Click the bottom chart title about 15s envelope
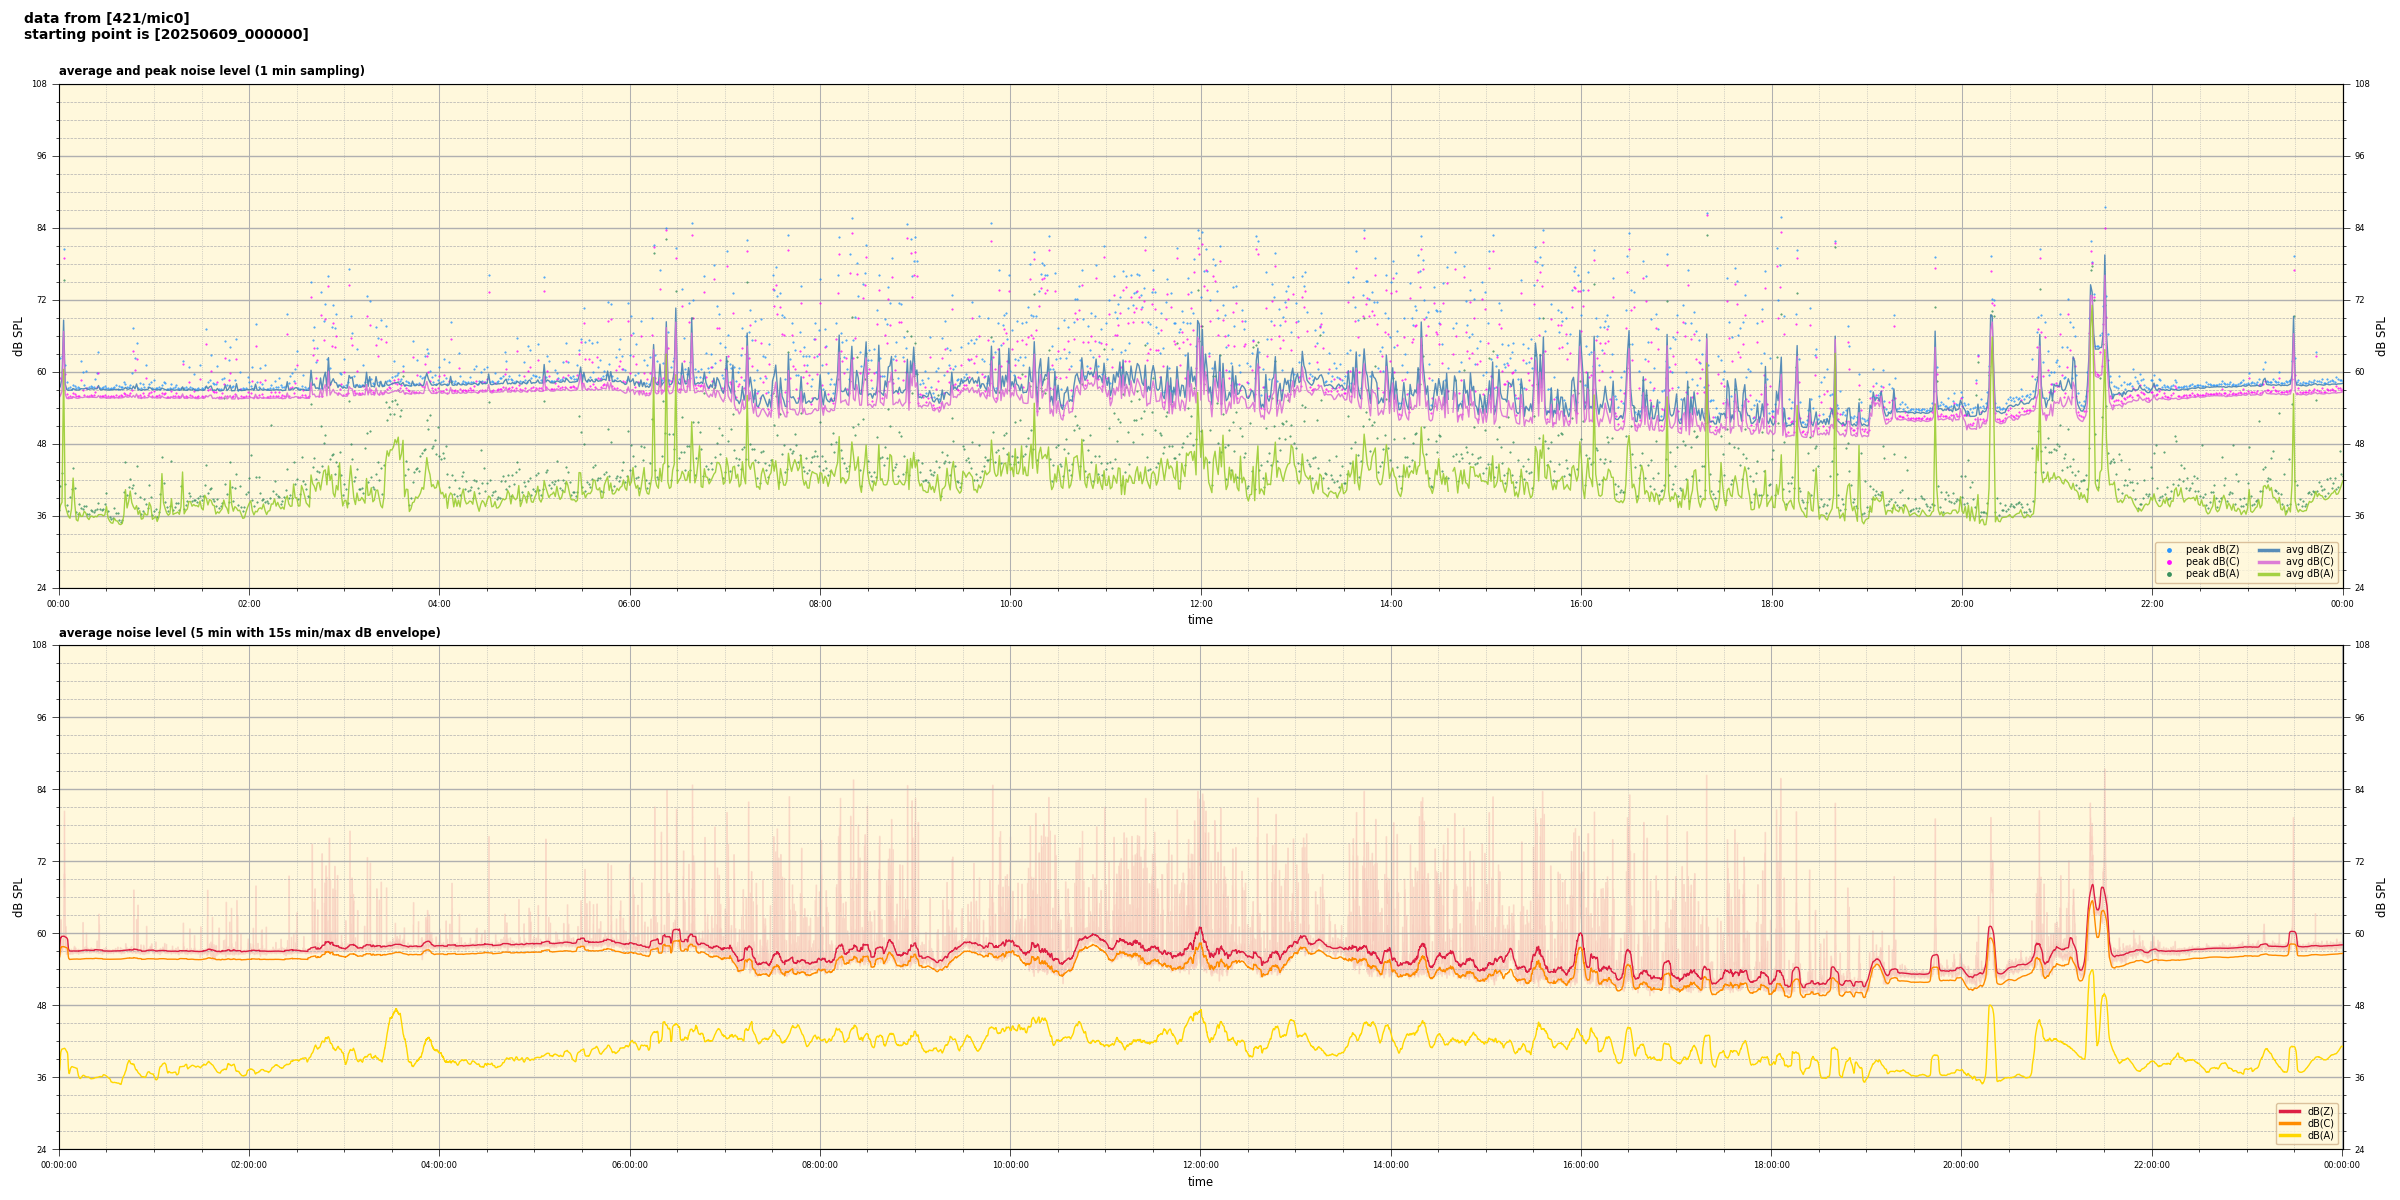Image resolution: width=2400 pixels, height=1200 pixels. [x=249, y=633]
